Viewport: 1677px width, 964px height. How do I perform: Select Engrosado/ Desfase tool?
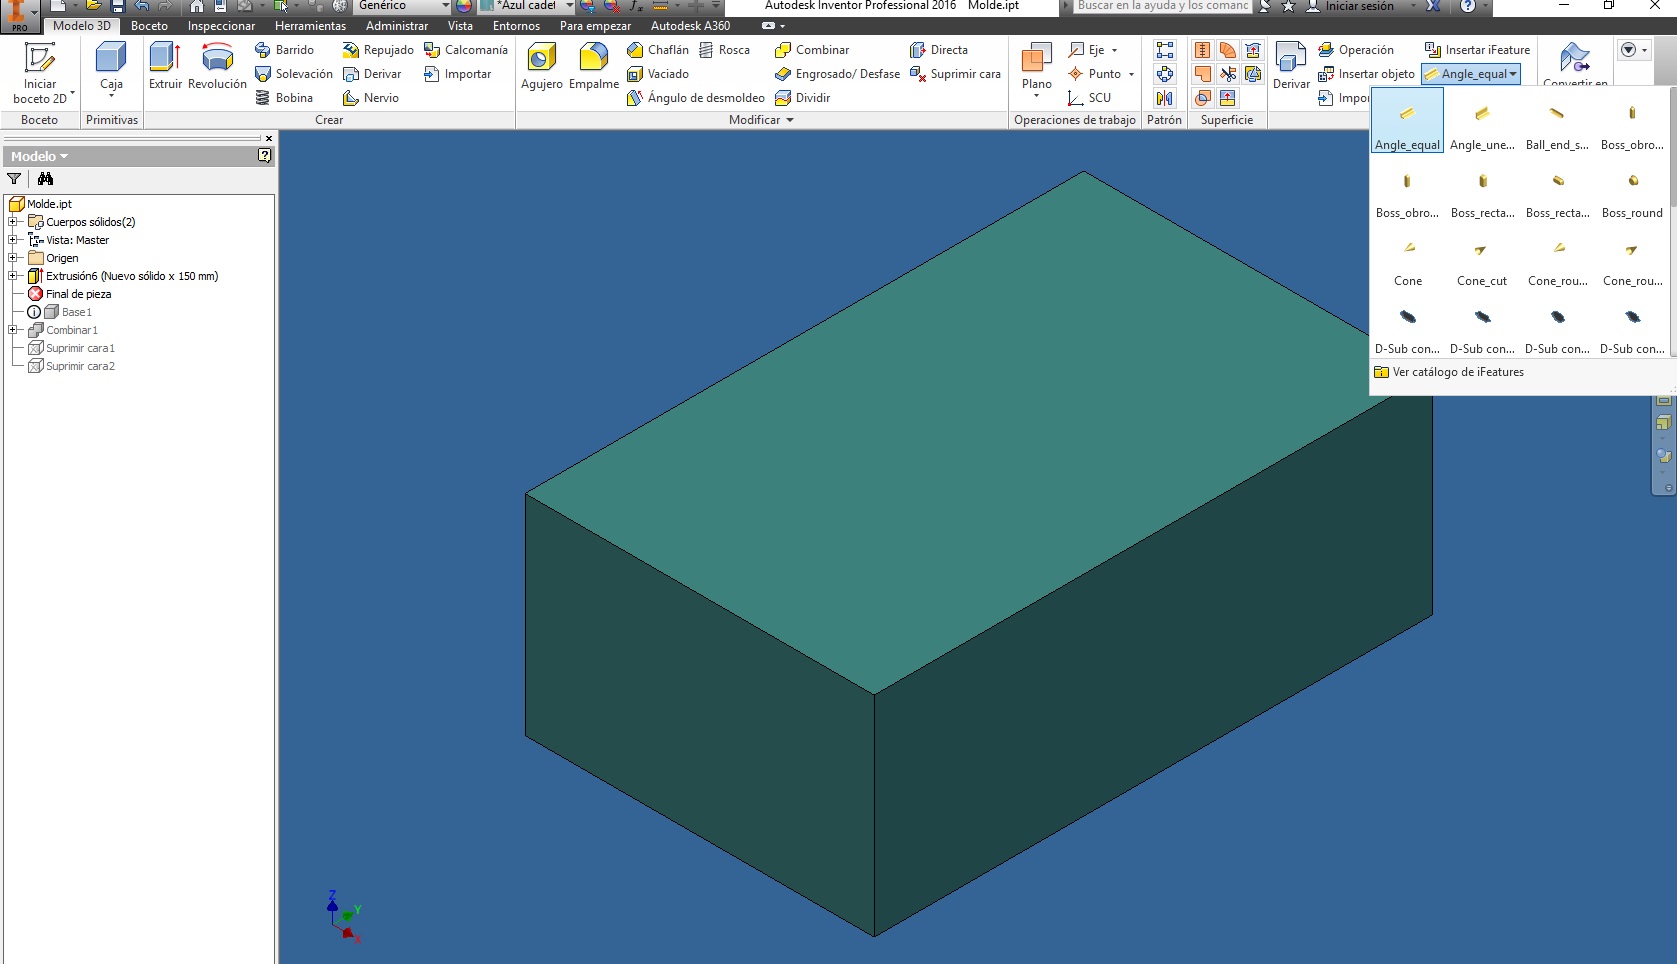point(837,74)
